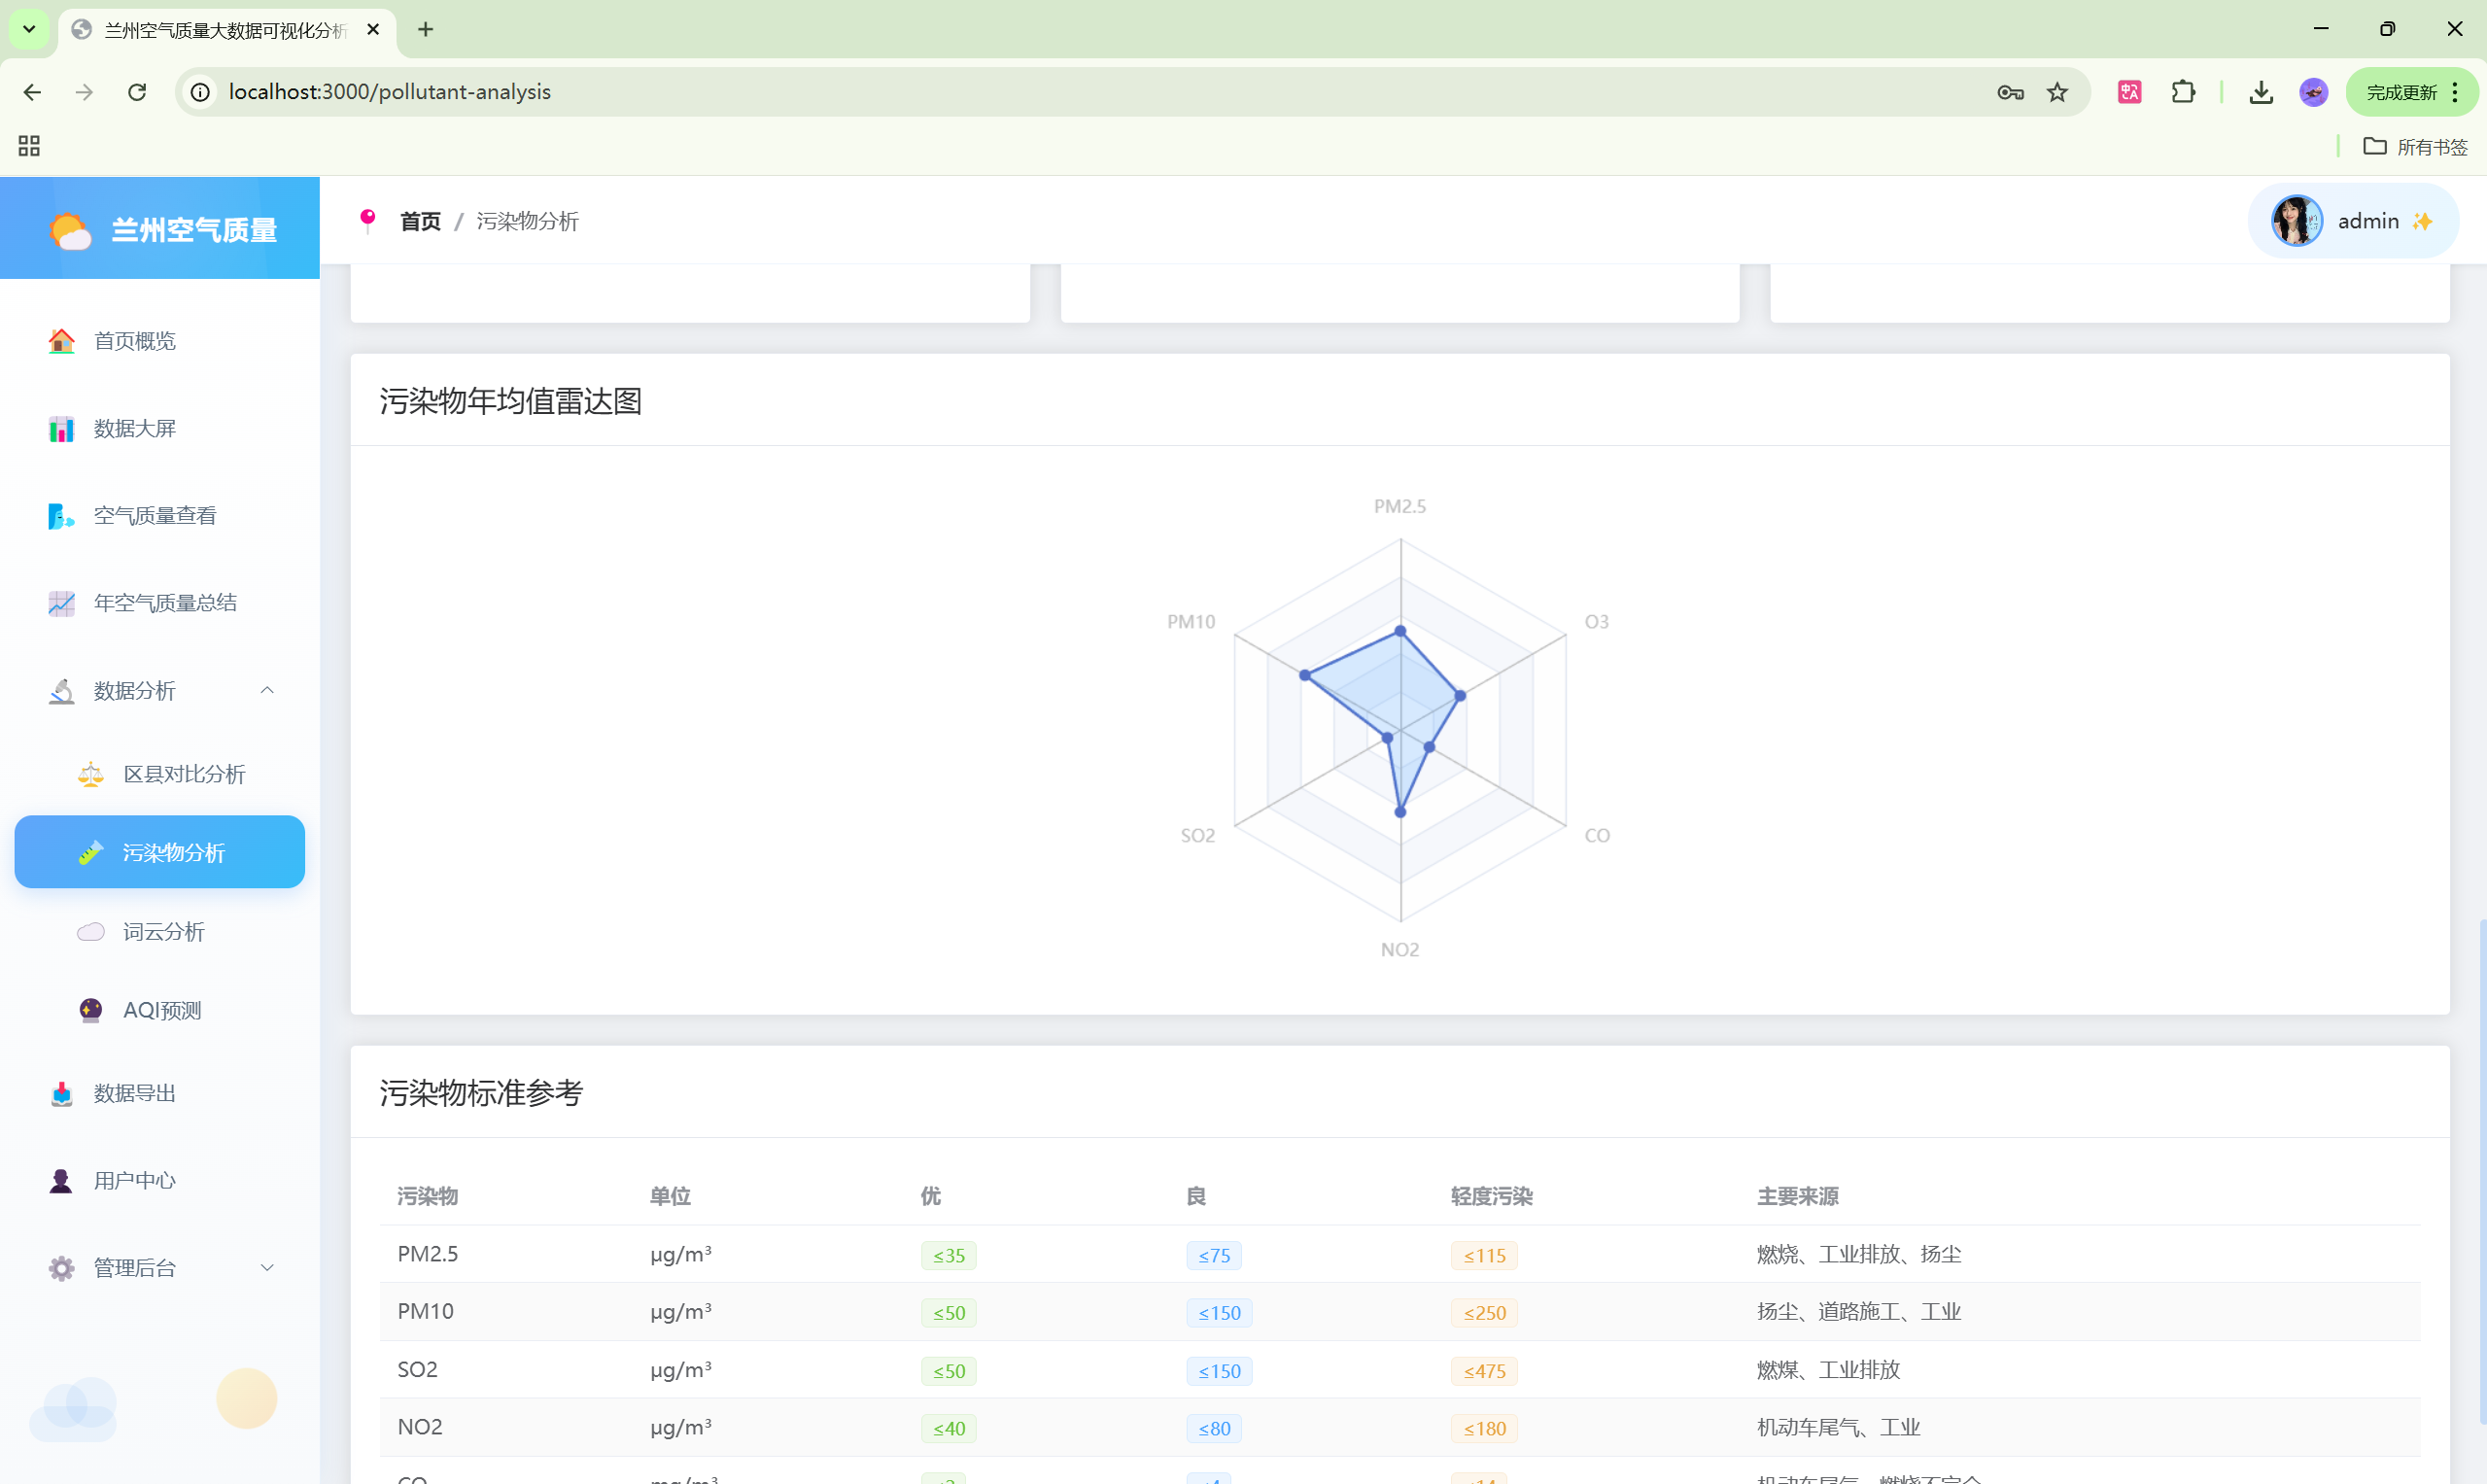This screenshot has height=1484, width=2487.
Task: Click the bar chart icon for 数据大屏
Action: click(61, 429)
